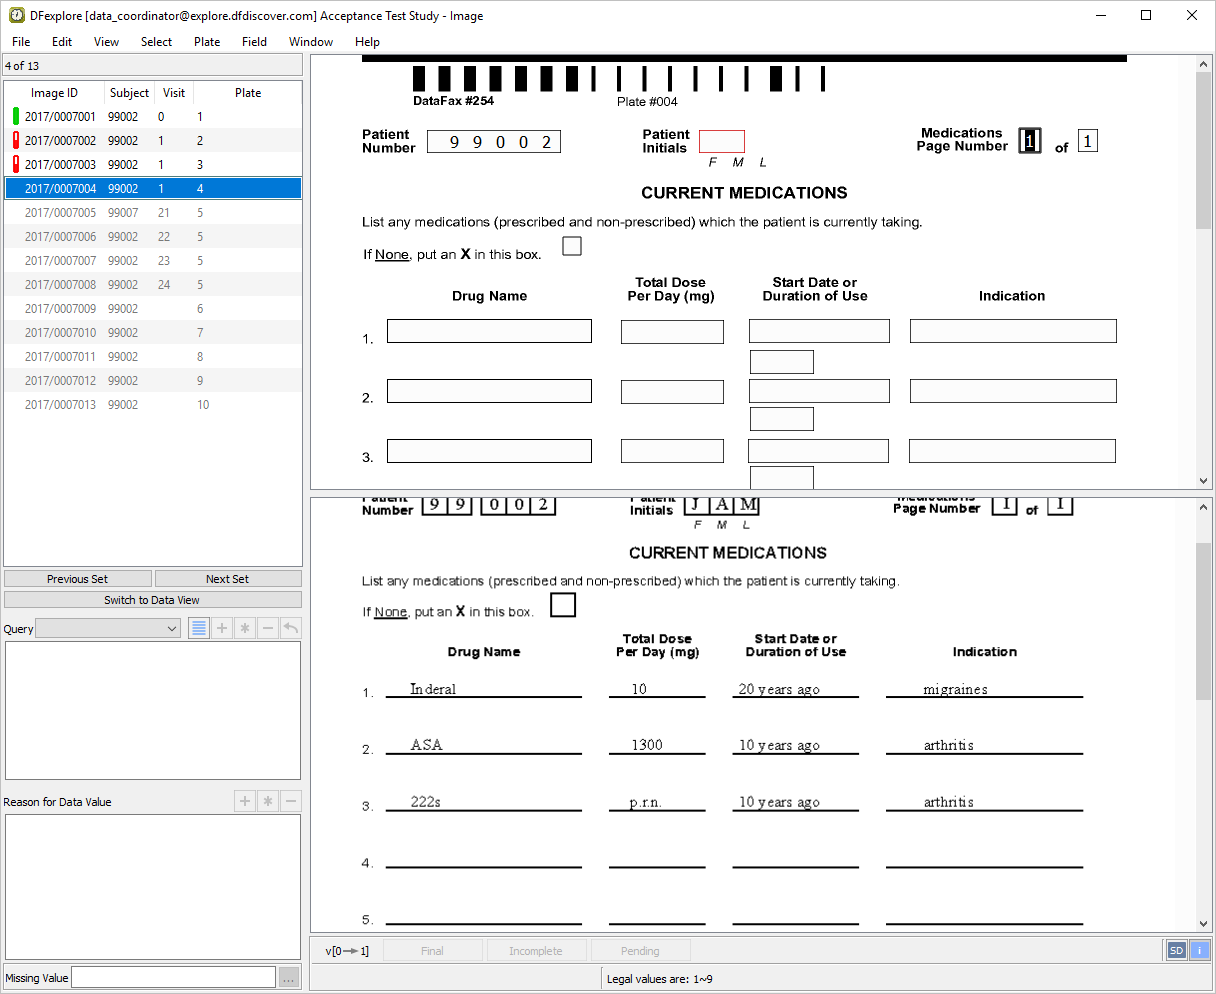Click the Missing Value ellipsis button
Viewport: 1216px width, 994px height.
tap(289, 978)
